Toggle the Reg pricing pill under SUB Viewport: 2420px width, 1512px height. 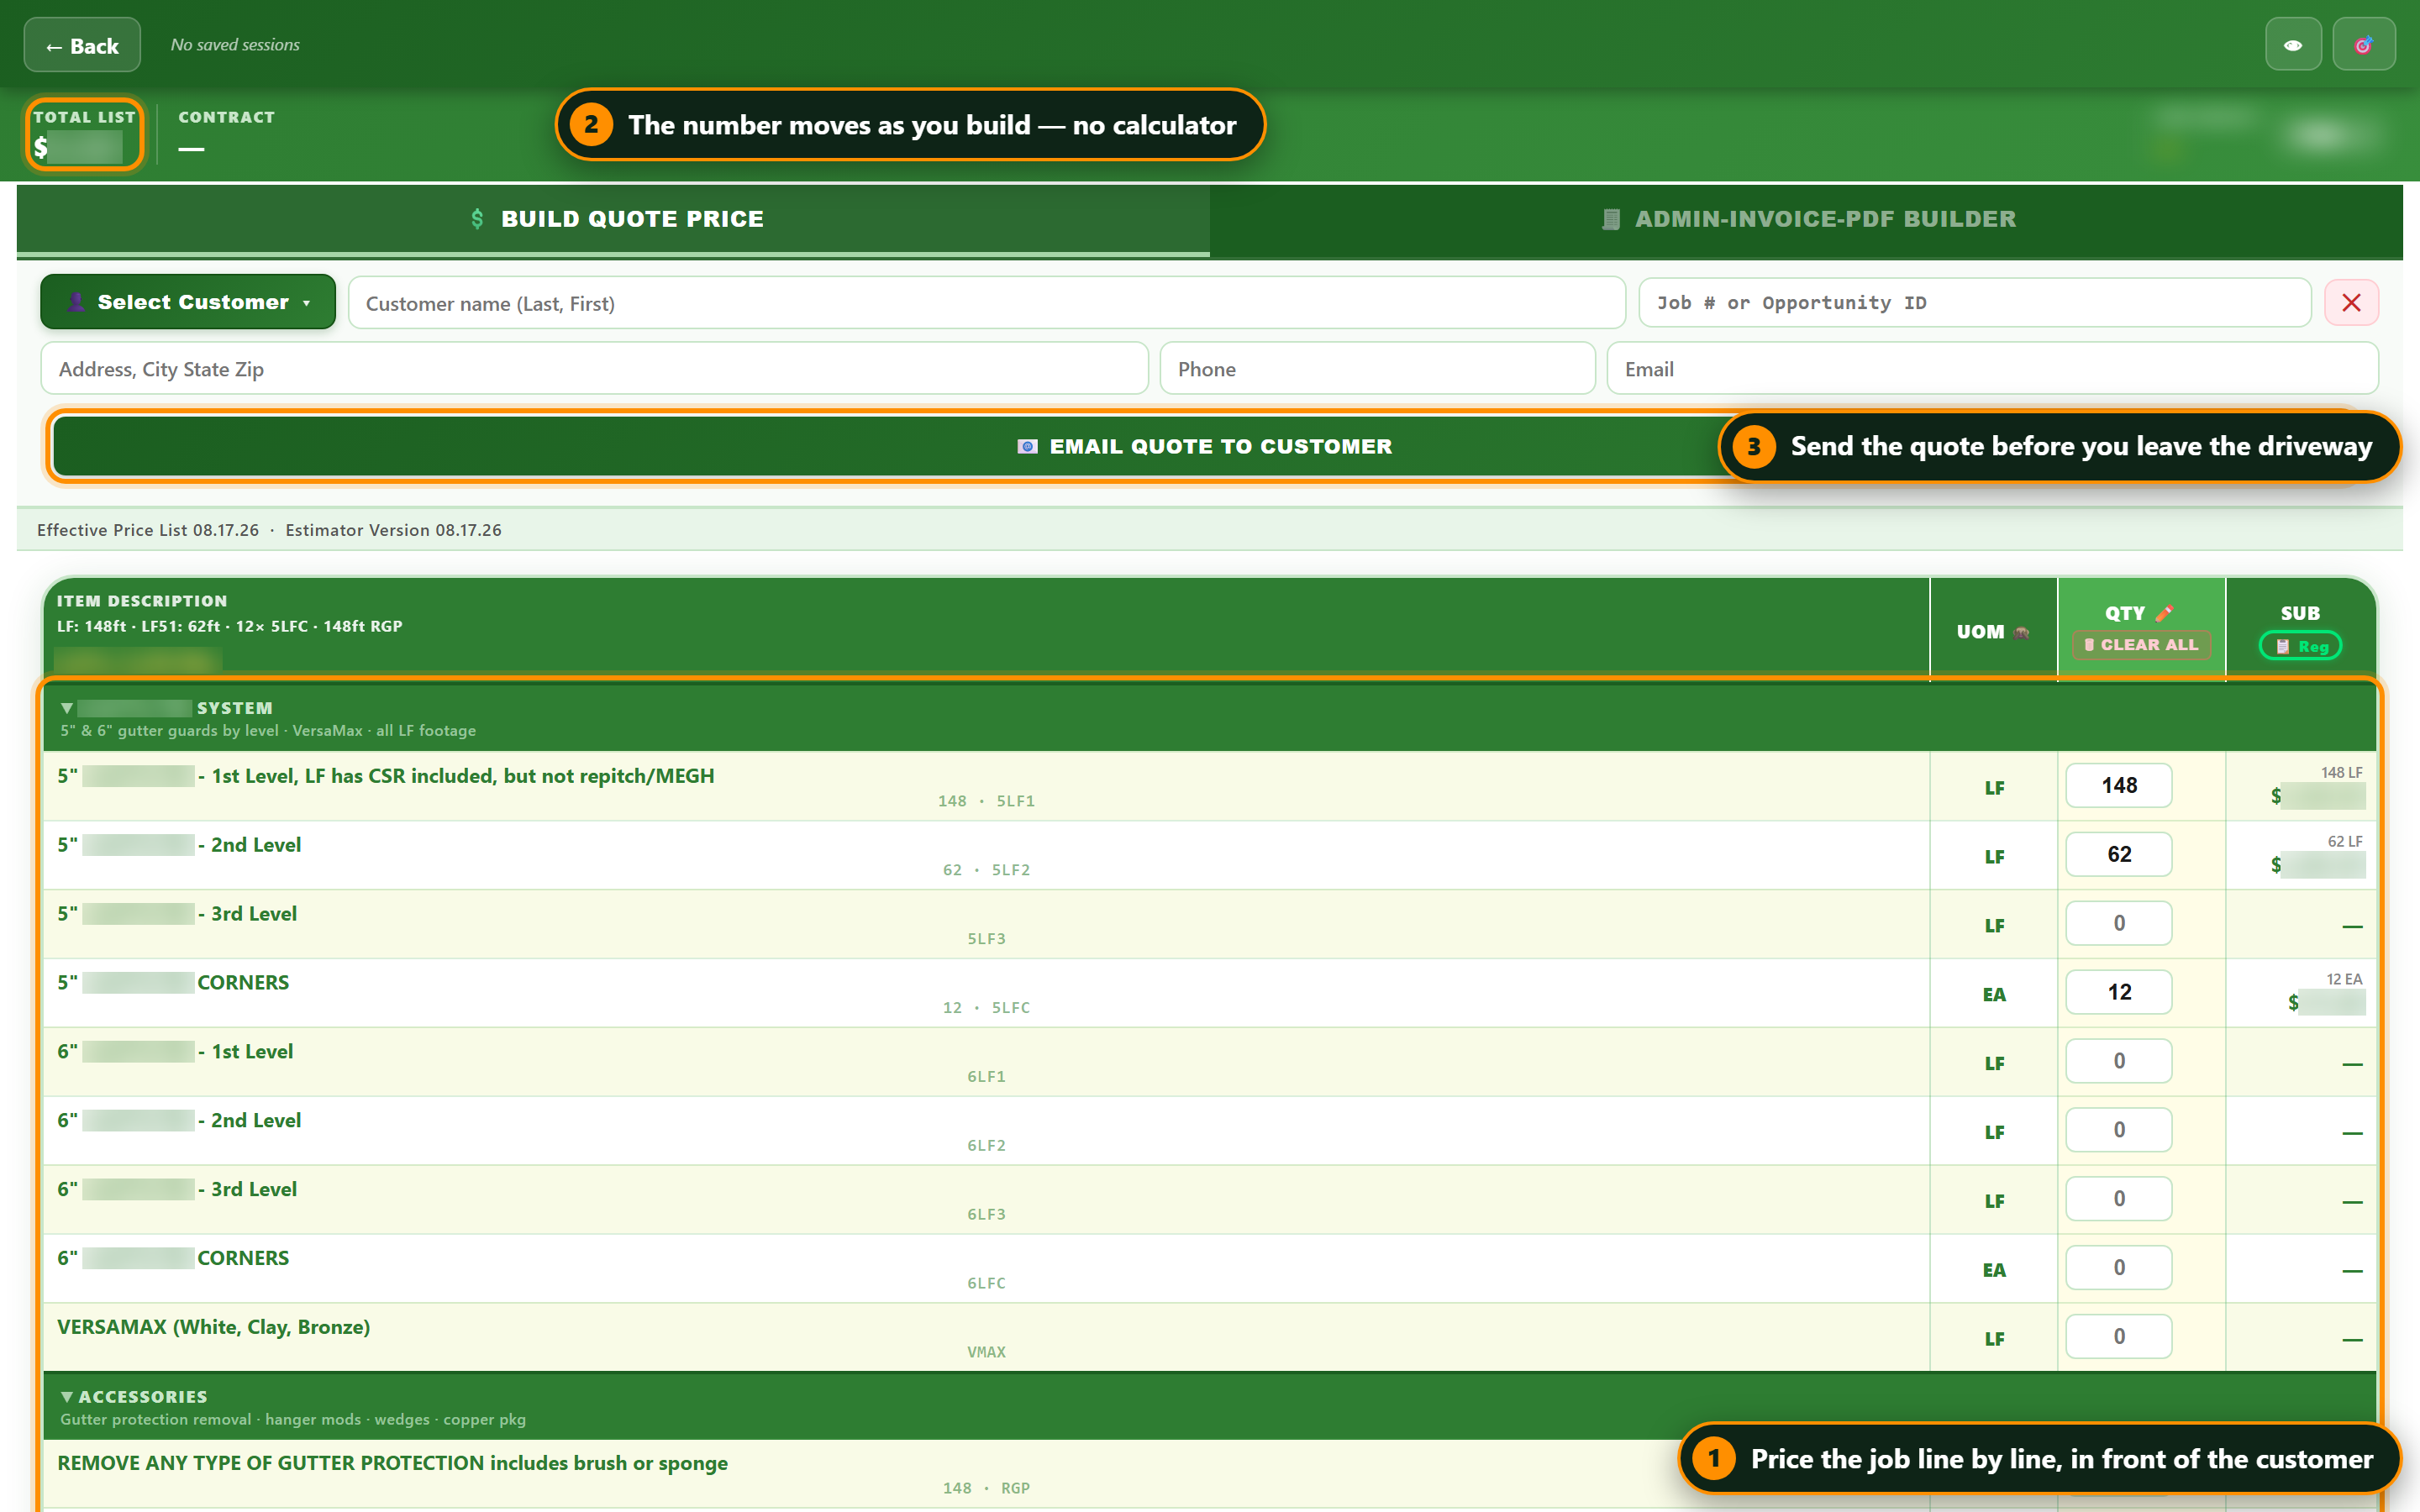point(2300,647)
